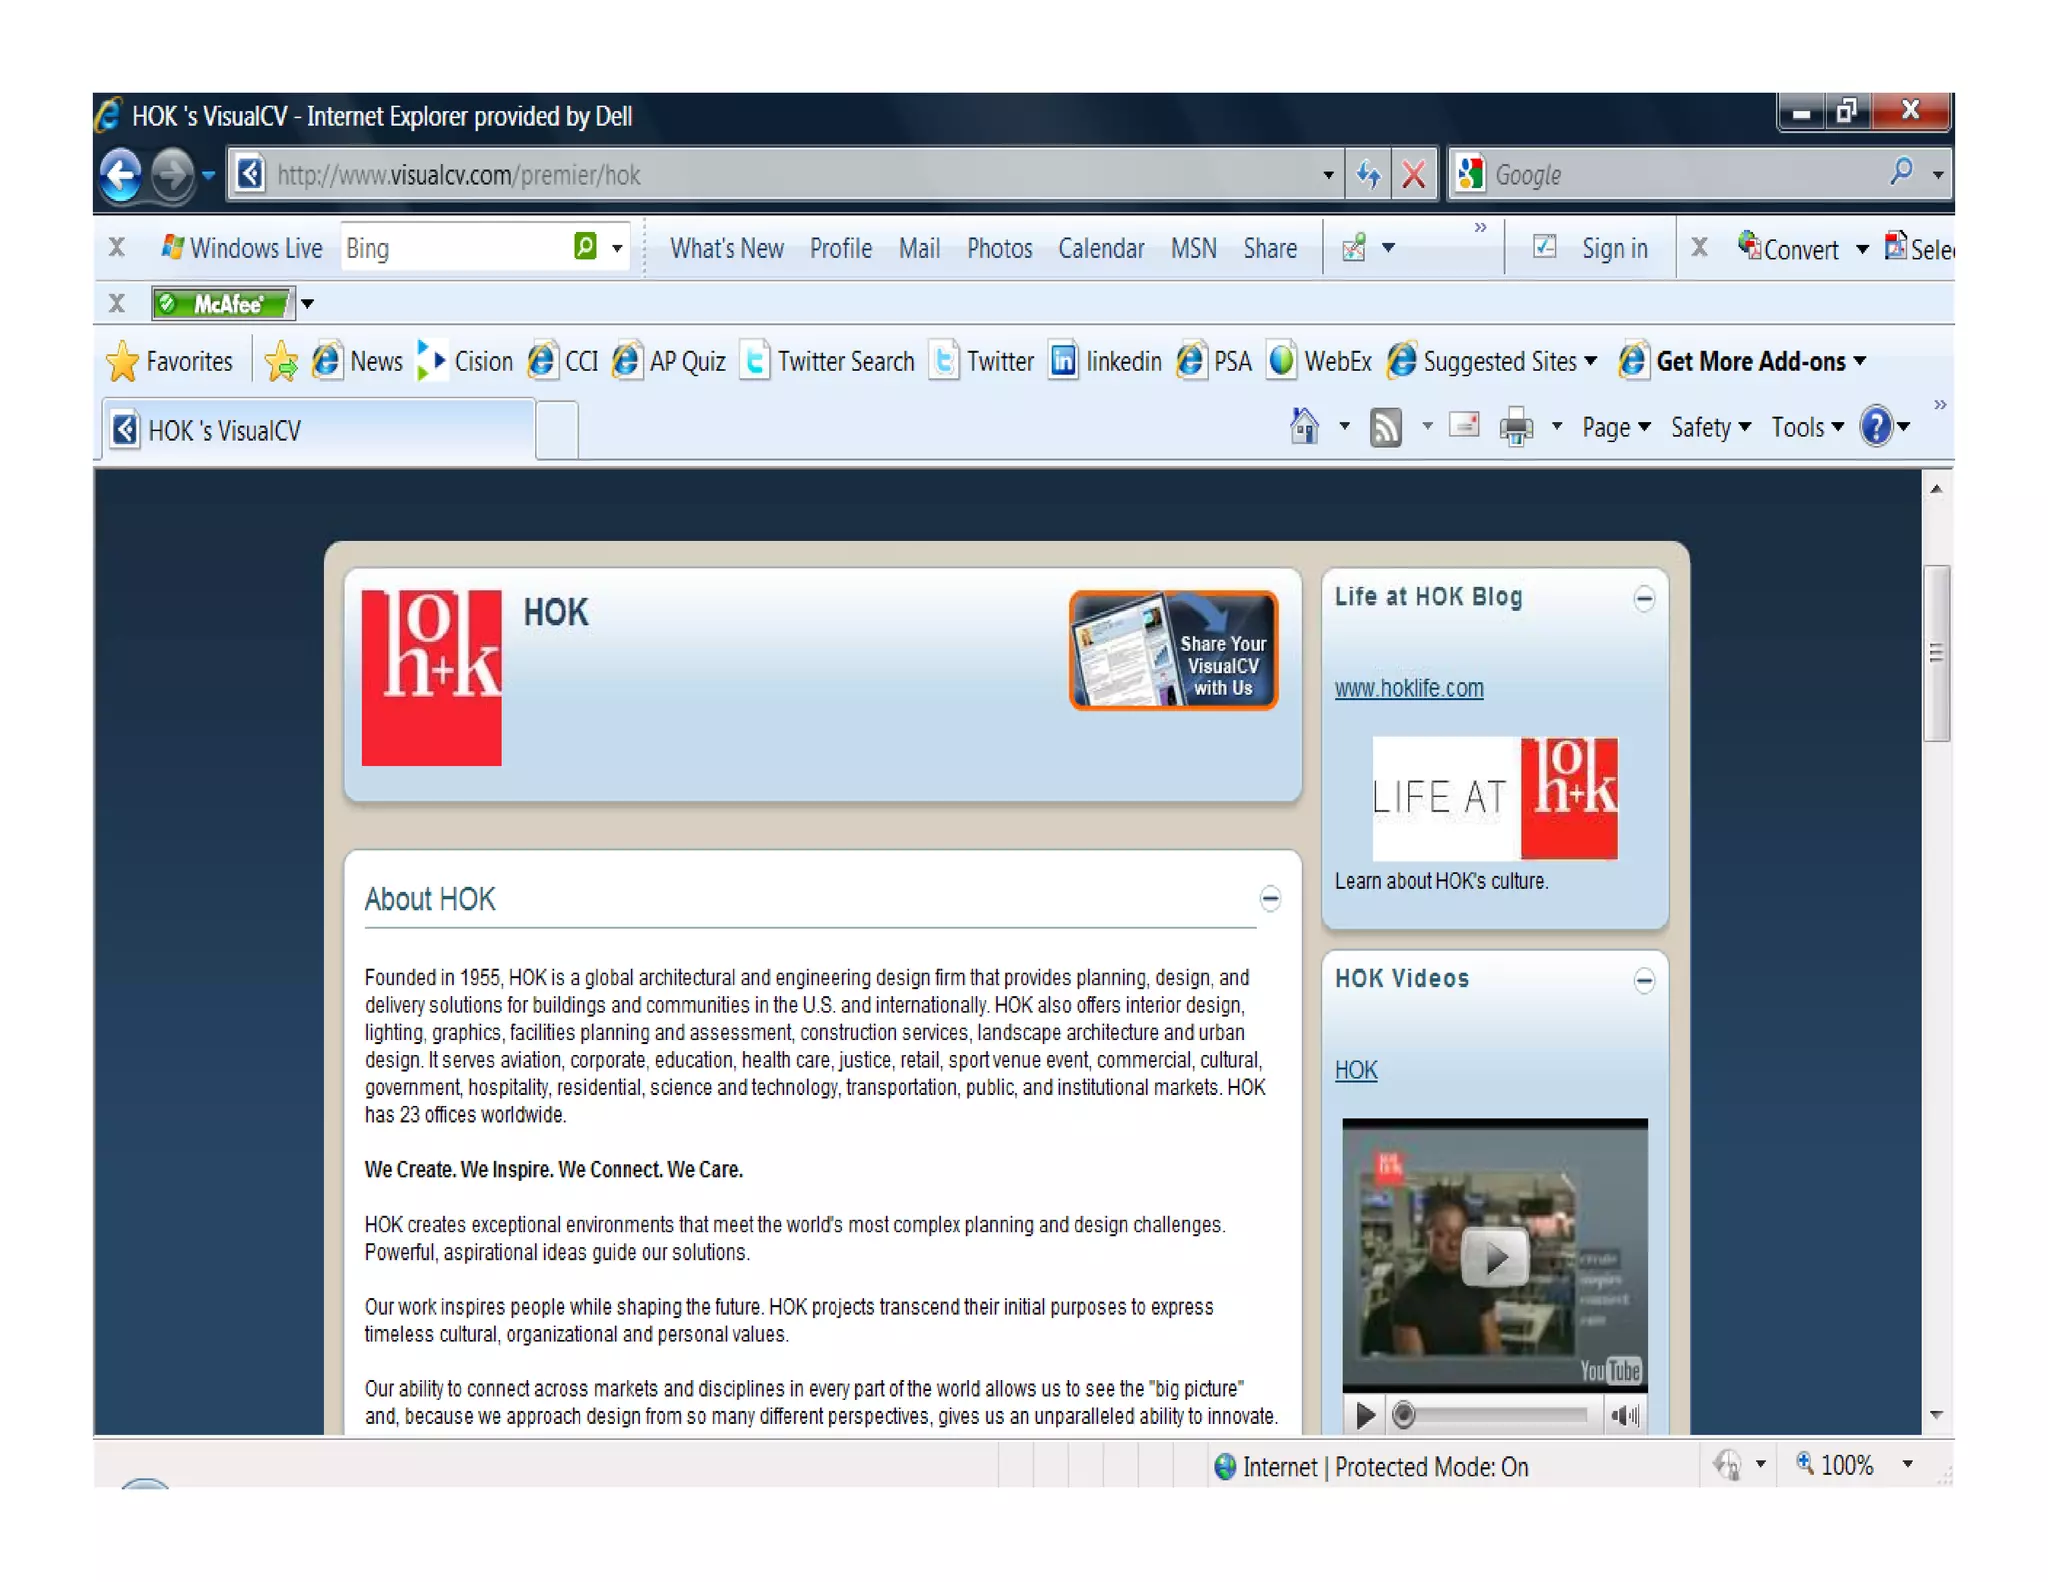
Task: Click the Add to Favorites star icon
Action: (x=281, y=362)
